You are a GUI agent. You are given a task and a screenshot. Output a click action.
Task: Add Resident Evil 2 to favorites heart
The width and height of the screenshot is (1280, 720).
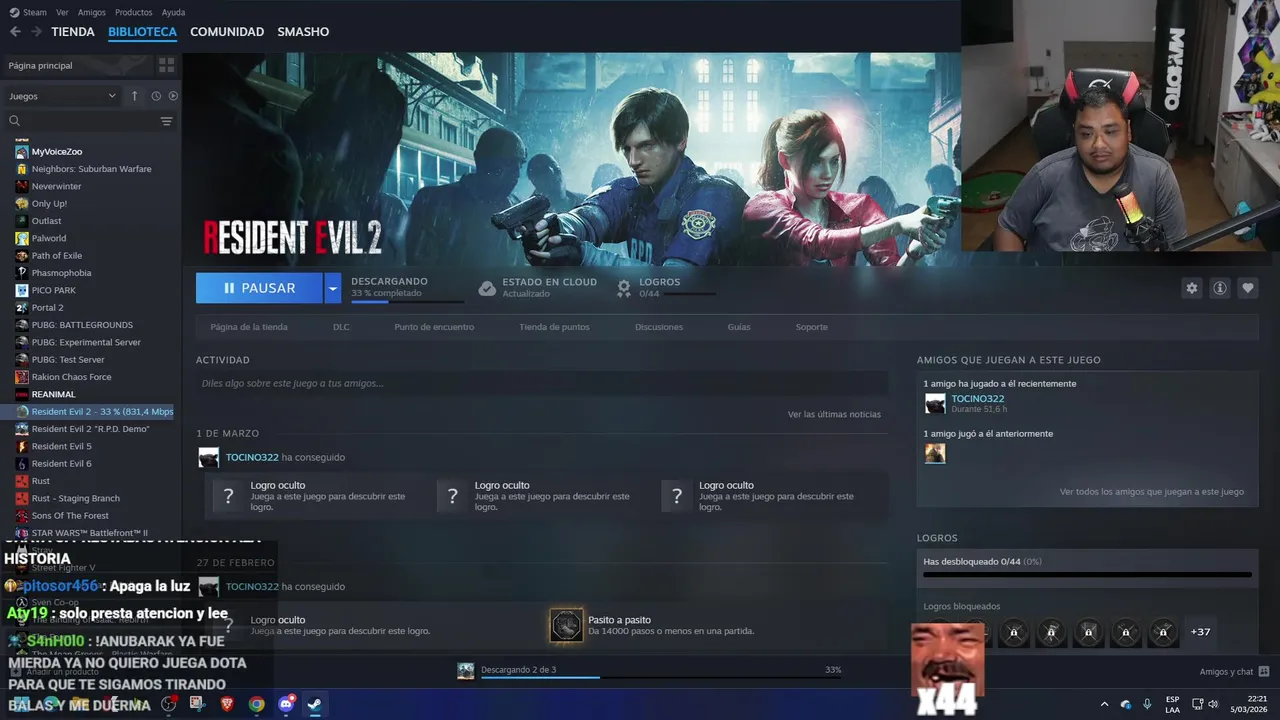pos(1248,288)
